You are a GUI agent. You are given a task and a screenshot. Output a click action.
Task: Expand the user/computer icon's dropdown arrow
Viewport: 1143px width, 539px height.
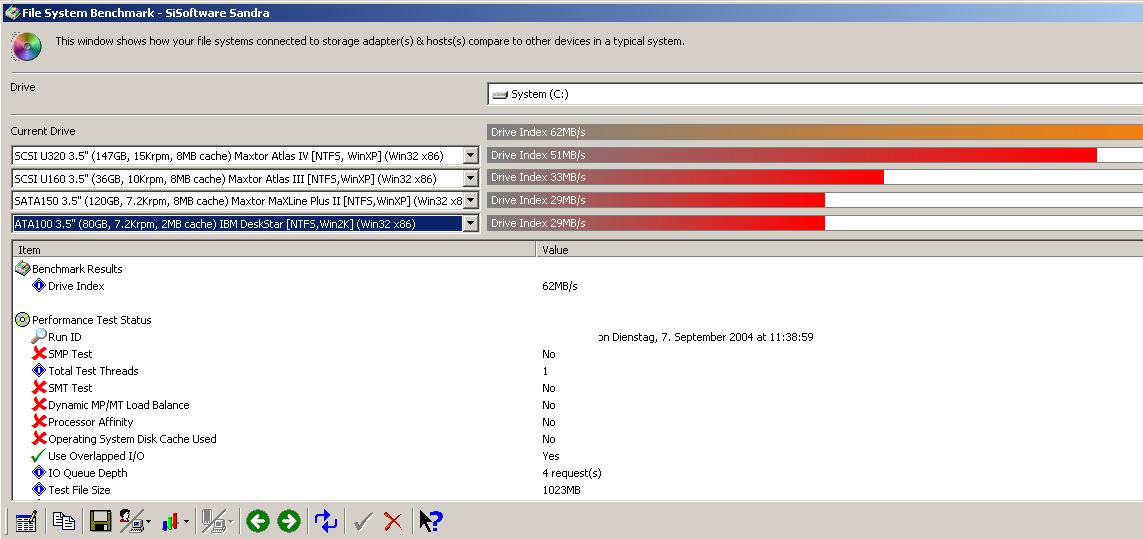pos(149,522)
